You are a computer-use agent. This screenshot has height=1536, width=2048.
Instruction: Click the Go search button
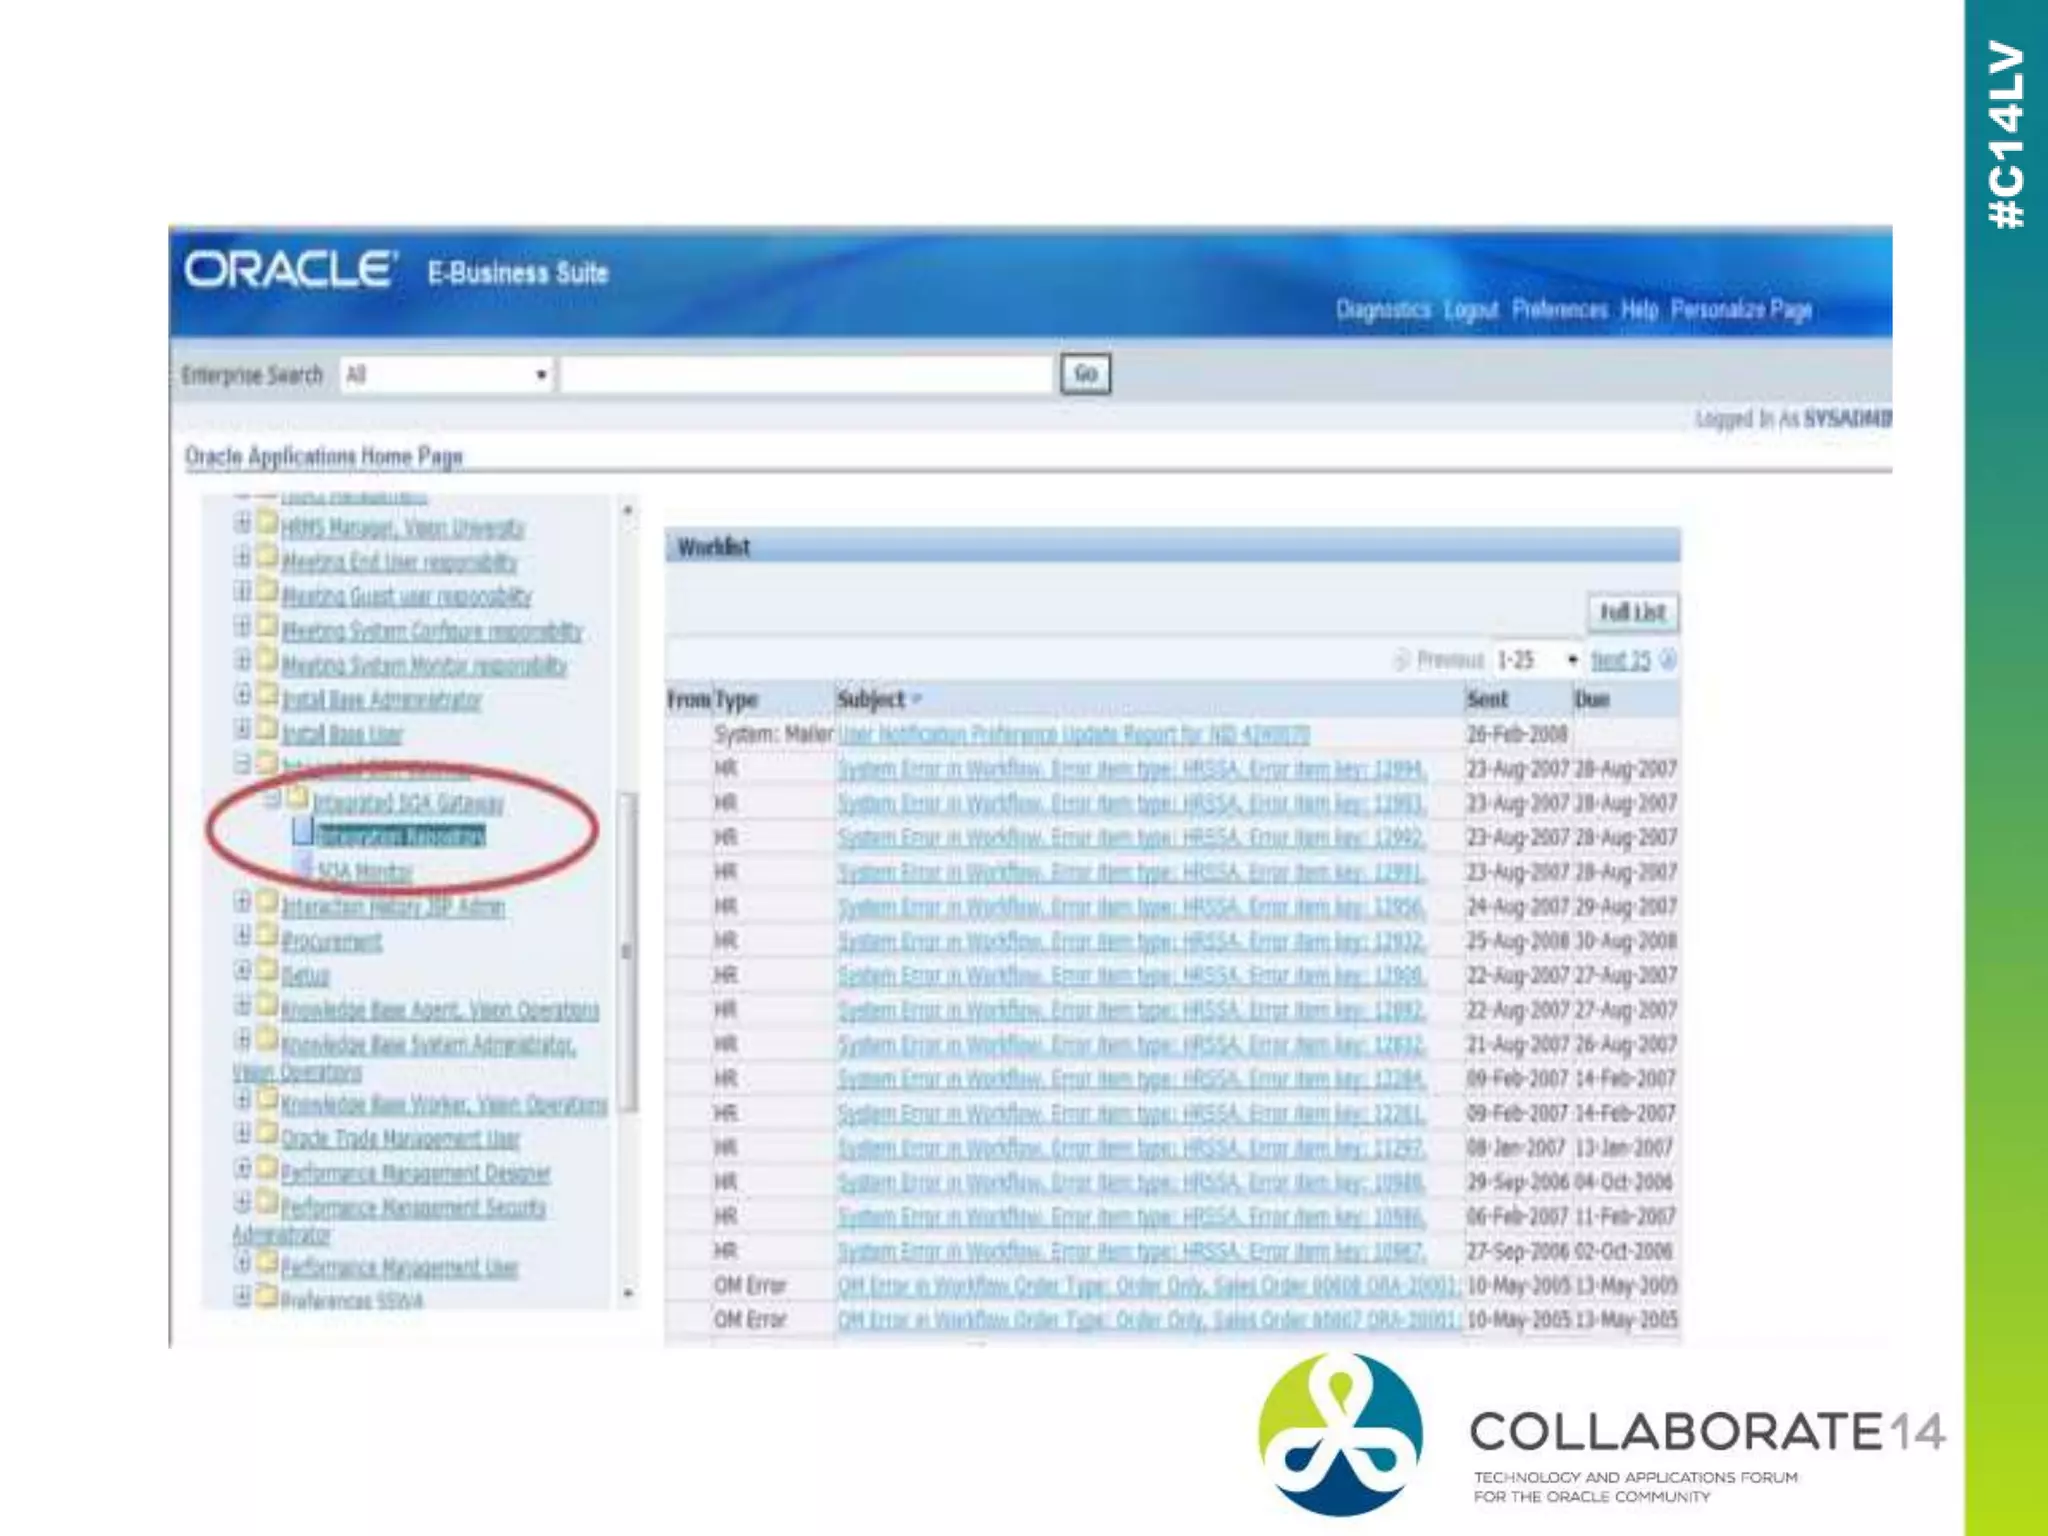(x=1085, y=374)
